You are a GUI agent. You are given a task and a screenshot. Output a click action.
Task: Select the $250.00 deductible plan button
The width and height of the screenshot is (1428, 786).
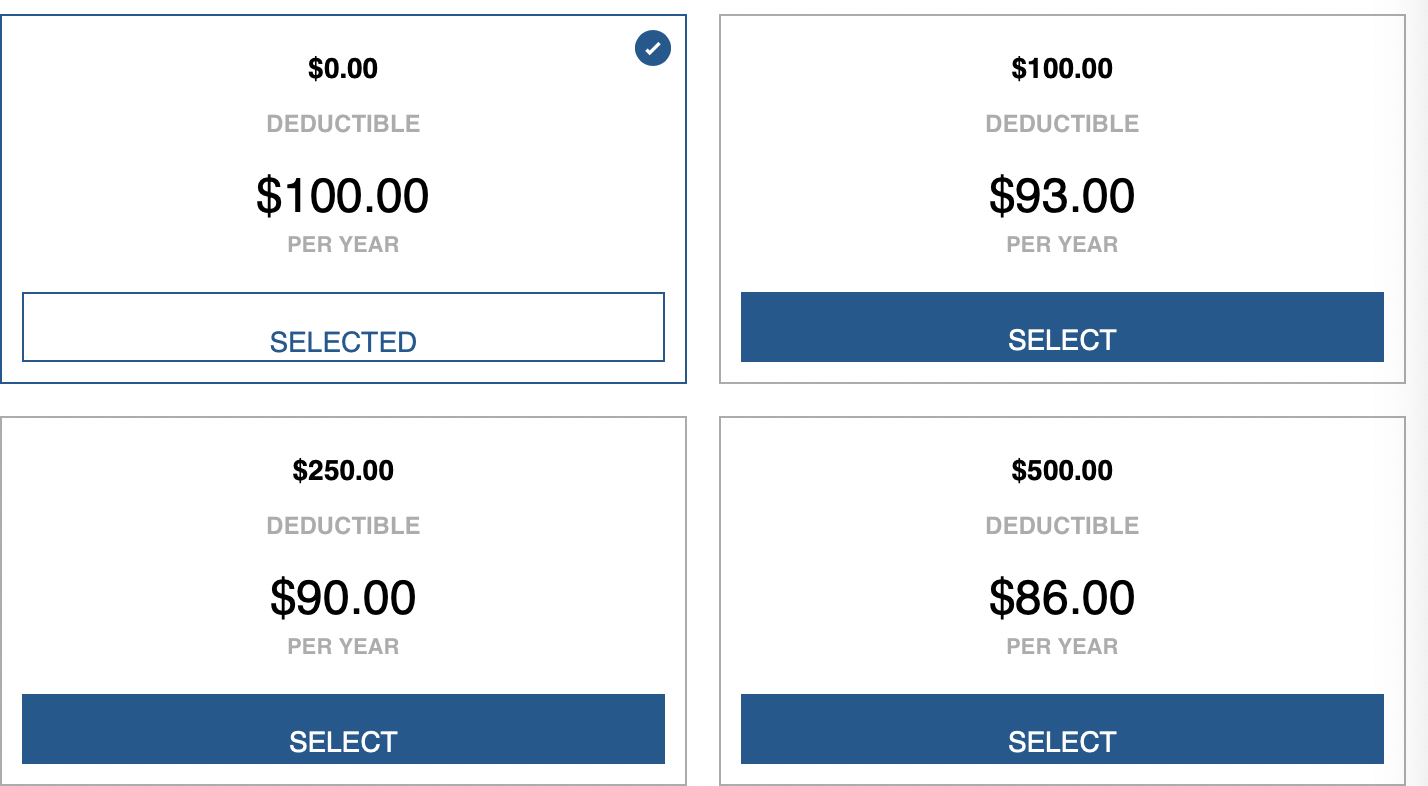343,729
